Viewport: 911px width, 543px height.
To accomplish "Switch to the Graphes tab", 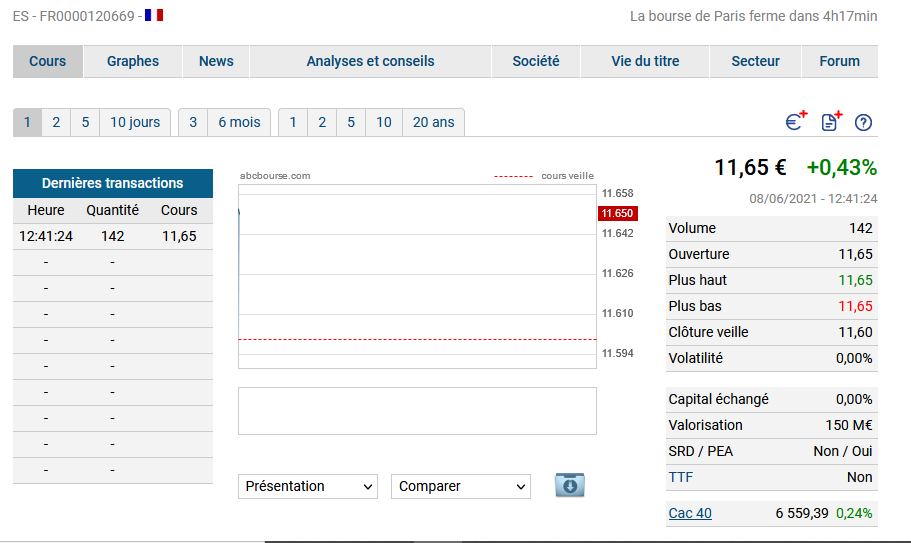I will point(132,61).
